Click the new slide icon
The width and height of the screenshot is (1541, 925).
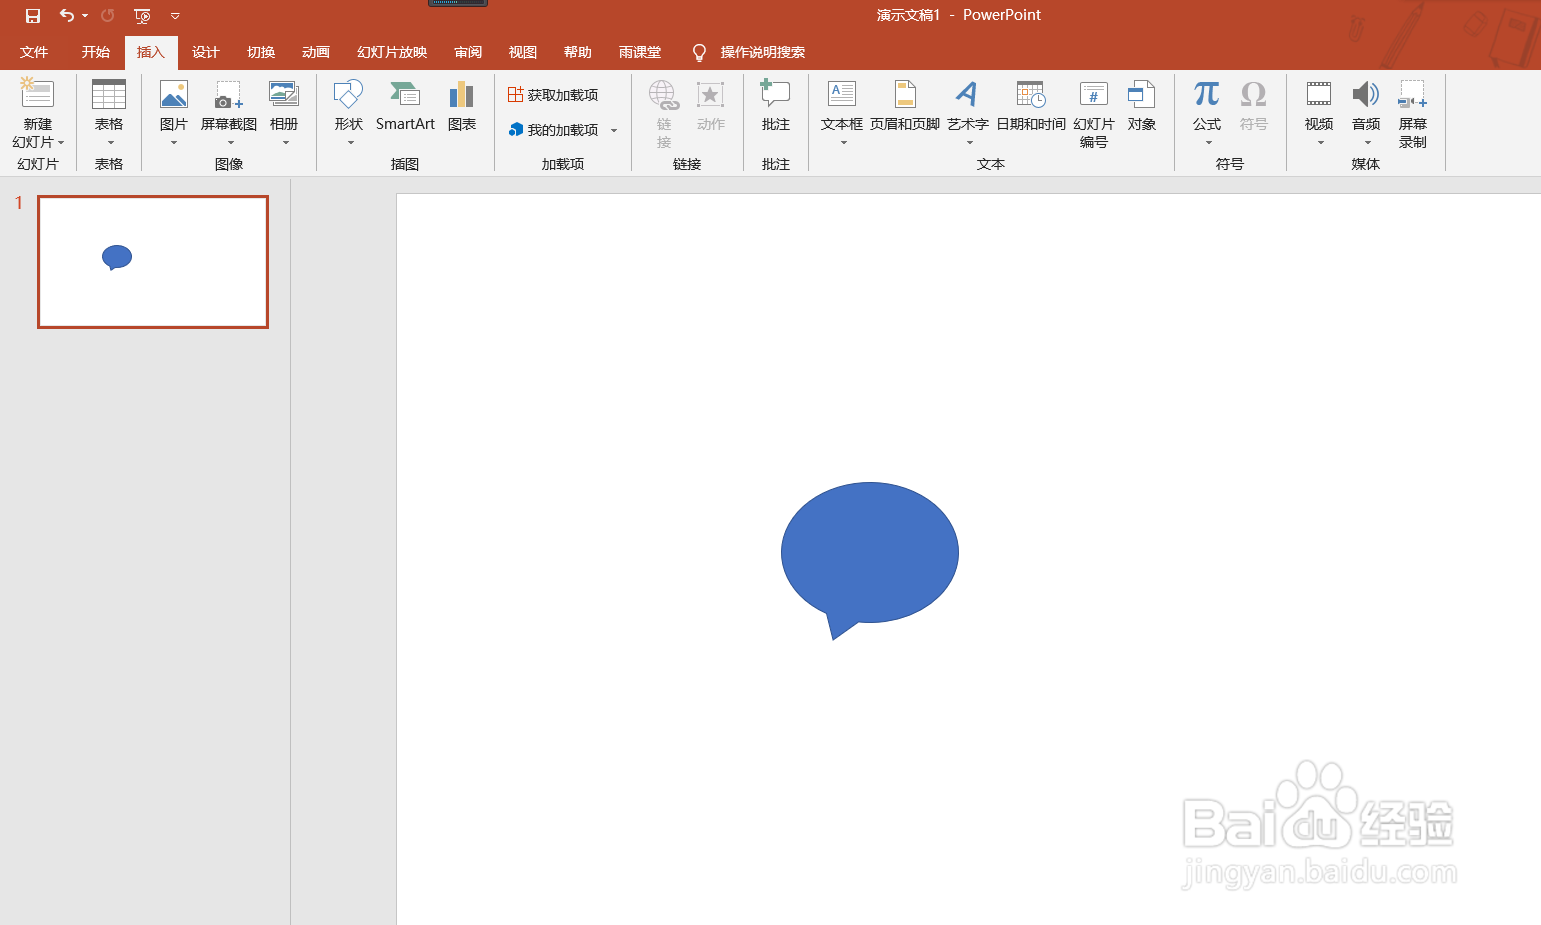pos(37,95)
